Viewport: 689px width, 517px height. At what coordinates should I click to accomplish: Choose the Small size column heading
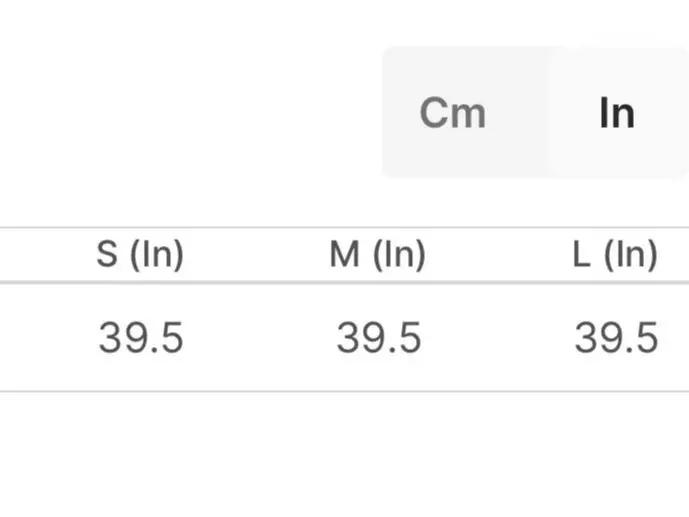point(140,255)
